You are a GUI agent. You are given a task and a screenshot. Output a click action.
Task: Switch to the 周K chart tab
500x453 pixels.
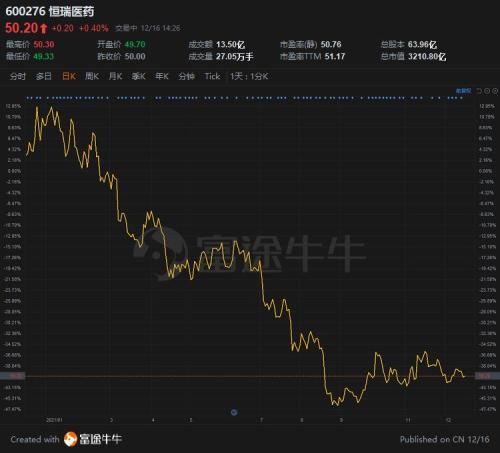click(92, 76)
